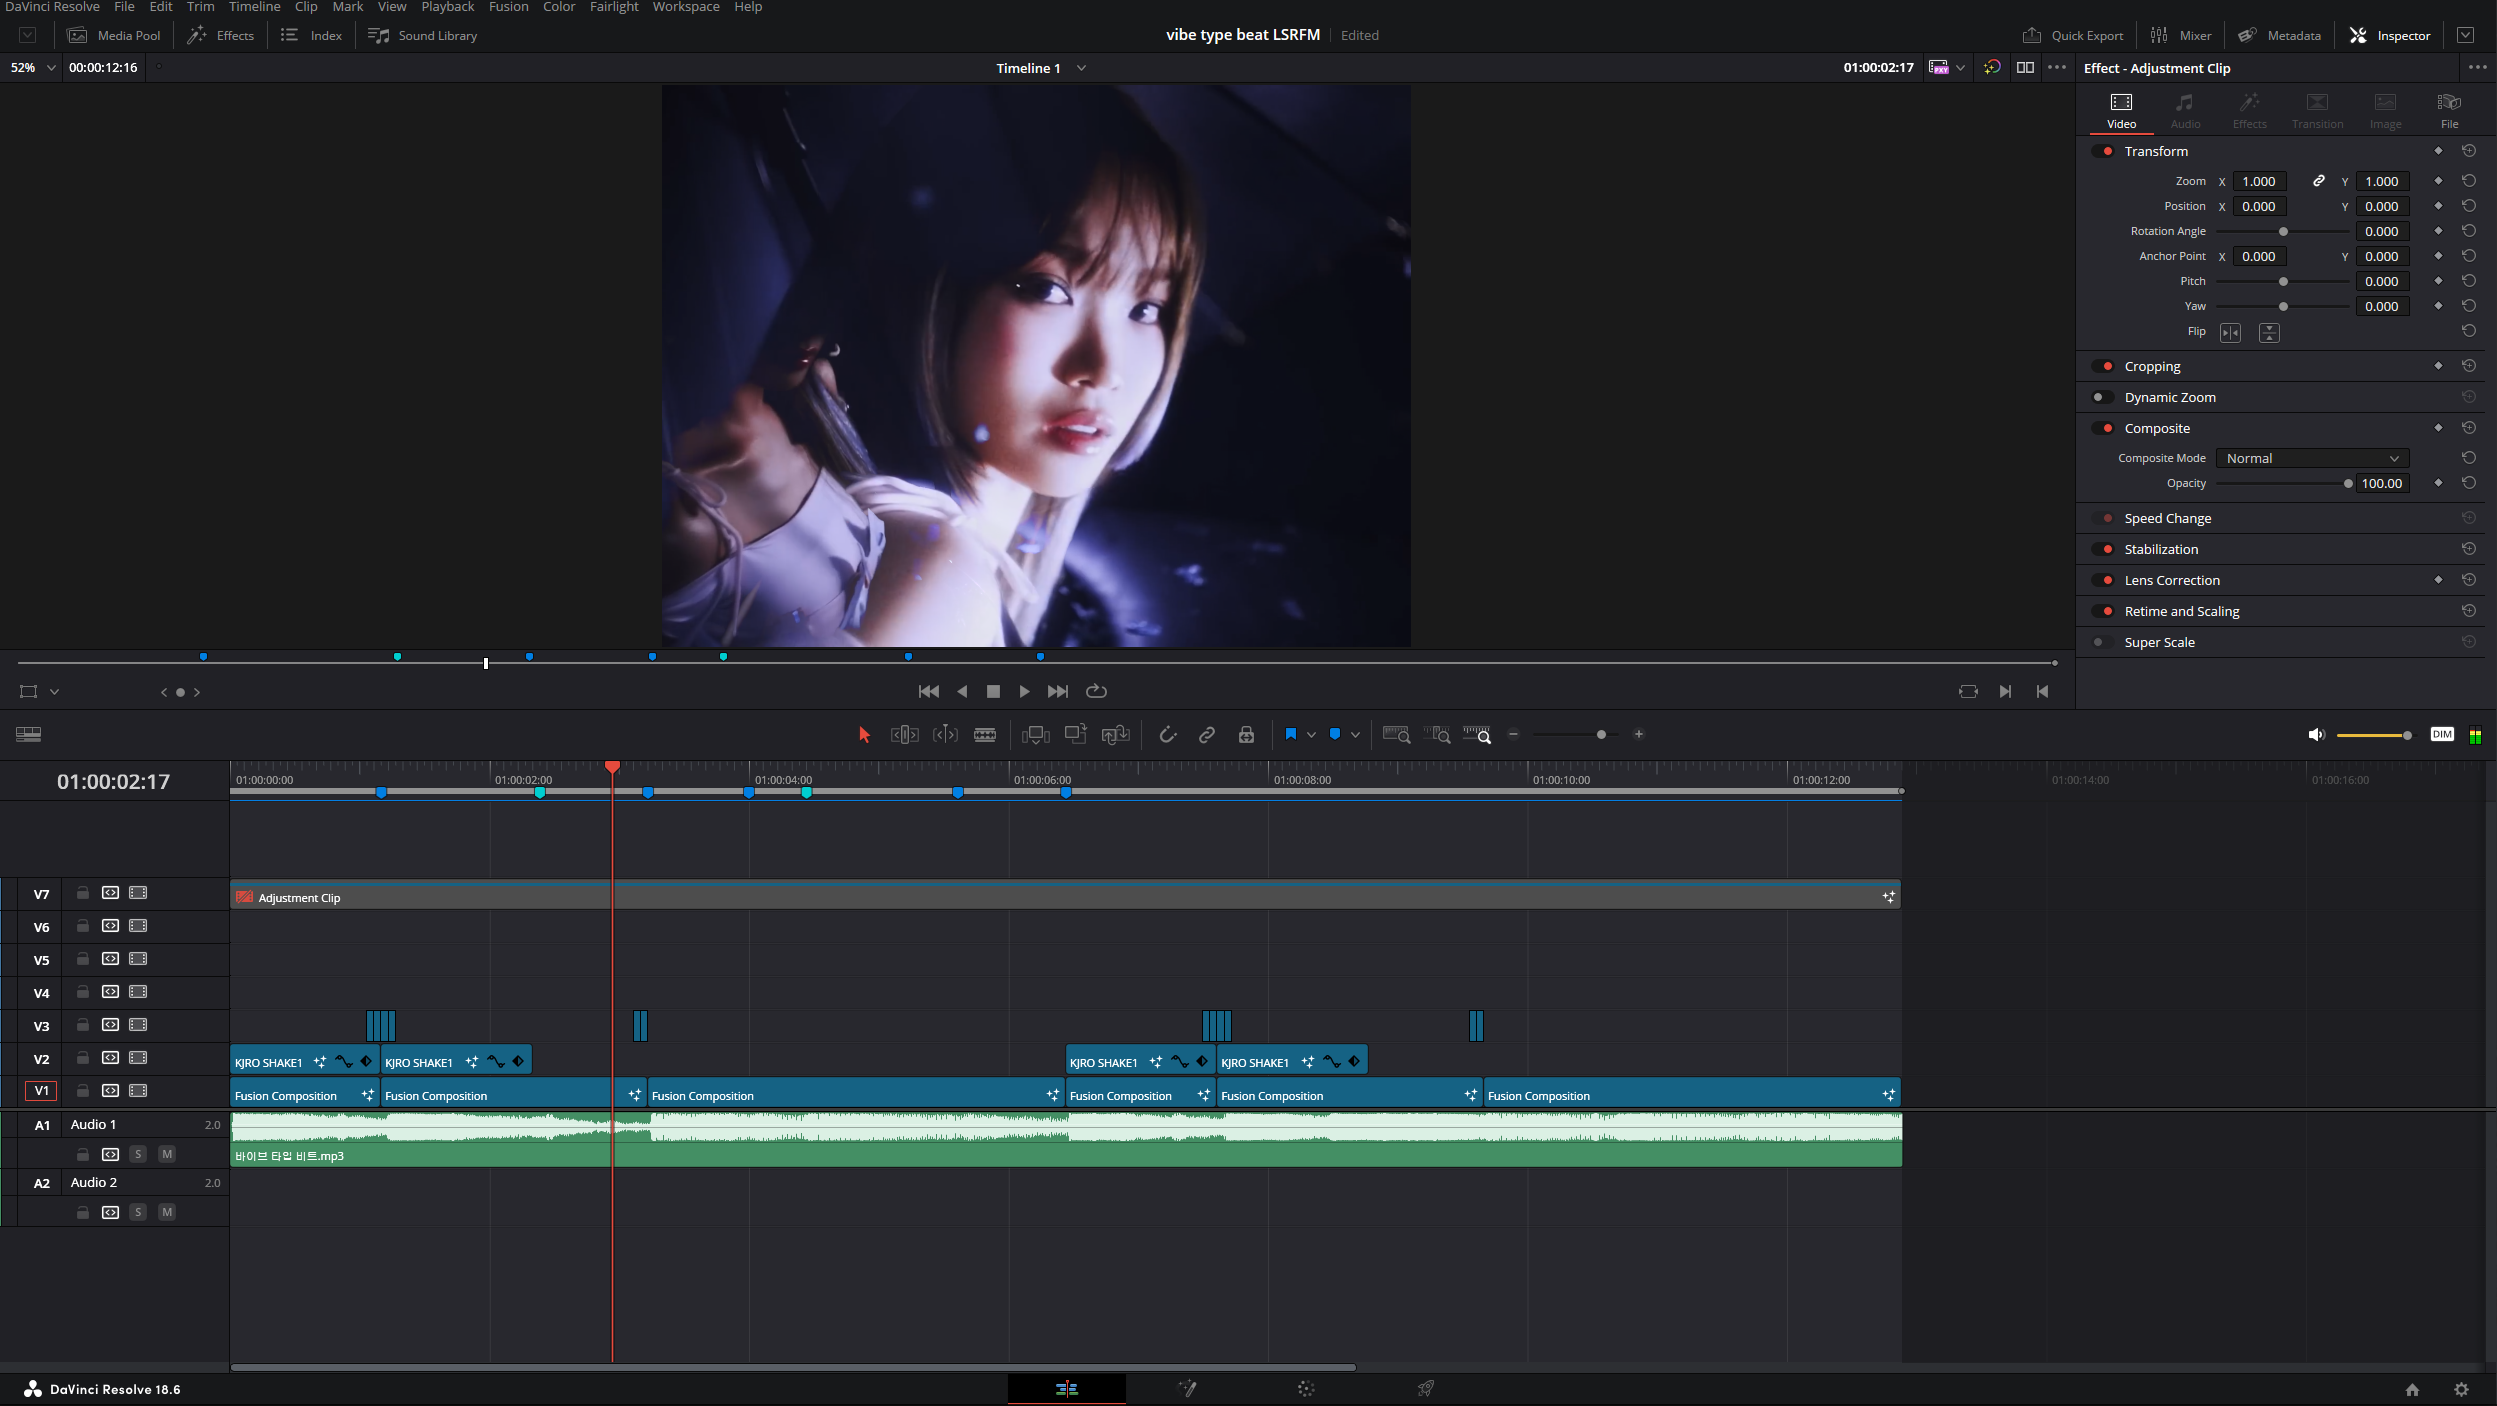Viewport: 2497px width, 1406px height.
Task: Toggle the linked selection chain icon
Action: tap(1207, 735)
